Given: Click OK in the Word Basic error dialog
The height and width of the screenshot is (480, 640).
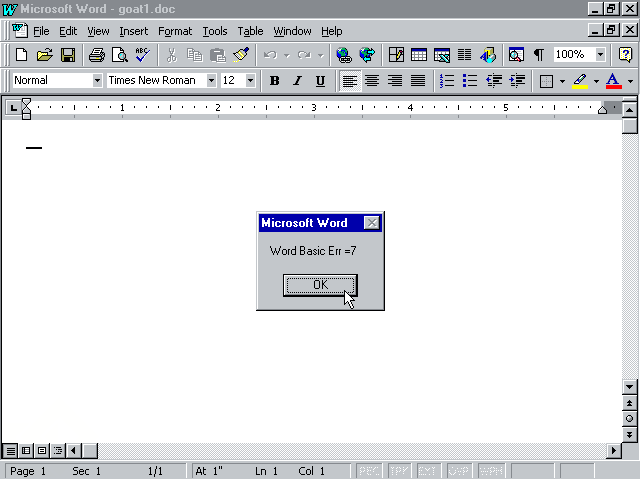Looking at the screenshot, I should [320, 285].
